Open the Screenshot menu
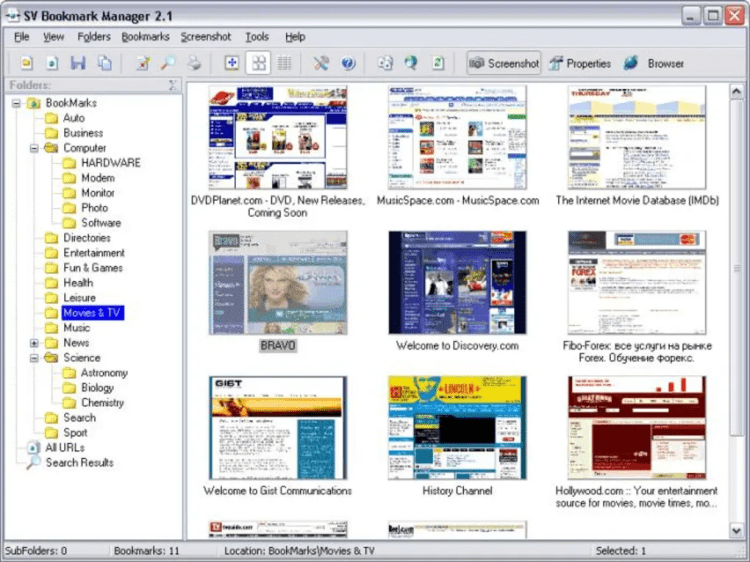The height and width of the screenshot is (562, 750). [206, 37]
